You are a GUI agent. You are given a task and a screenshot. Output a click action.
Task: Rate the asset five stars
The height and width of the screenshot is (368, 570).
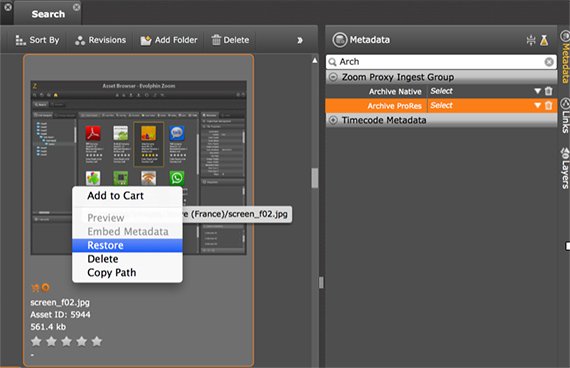pos(97,341)
